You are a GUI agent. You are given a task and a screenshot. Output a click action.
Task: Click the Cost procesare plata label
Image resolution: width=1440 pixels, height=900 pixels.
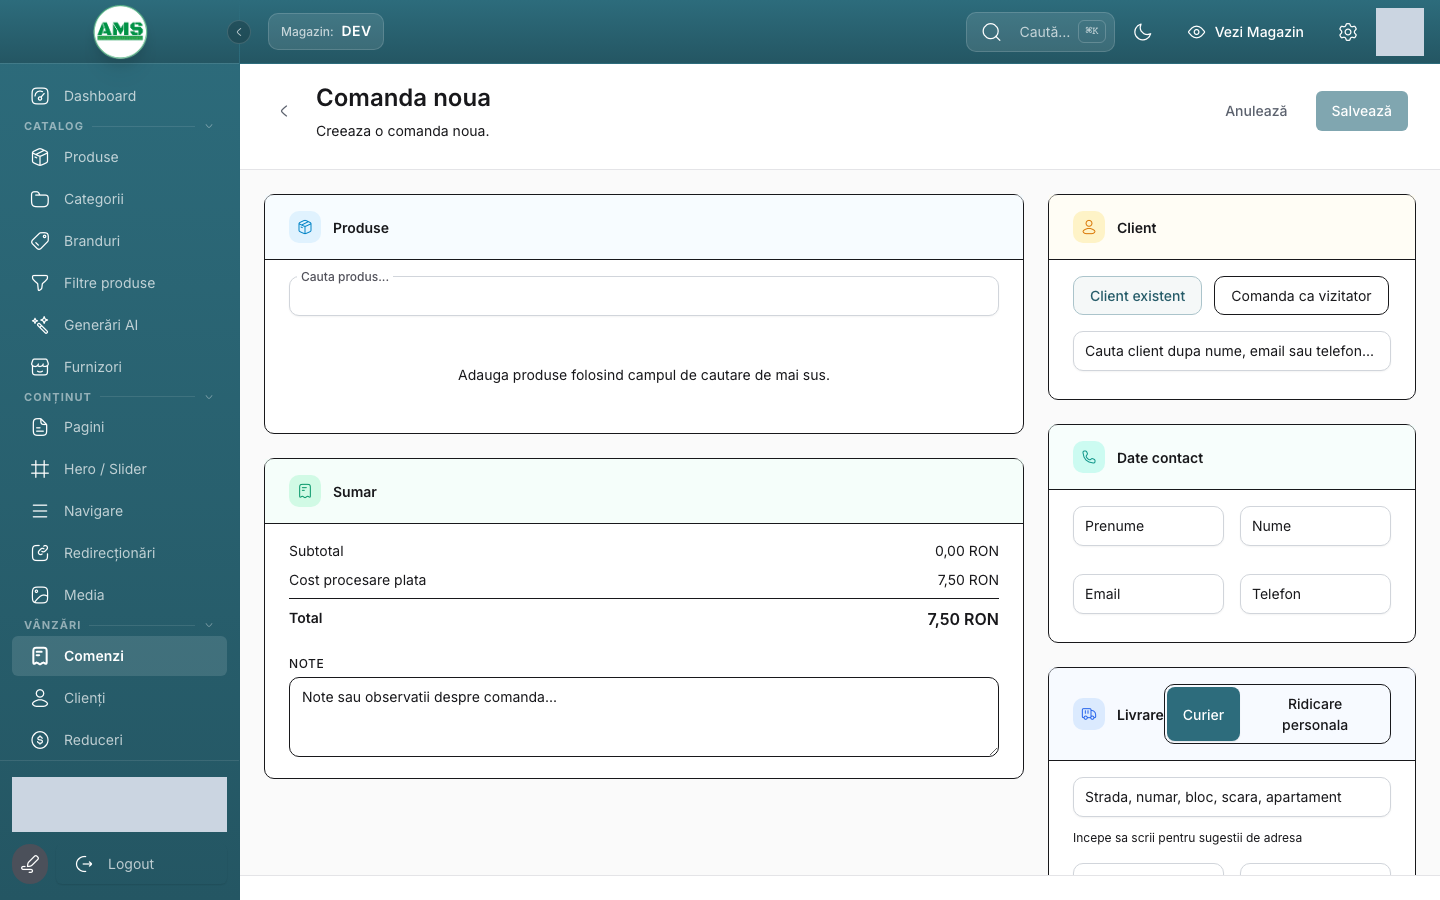point(357,580)
